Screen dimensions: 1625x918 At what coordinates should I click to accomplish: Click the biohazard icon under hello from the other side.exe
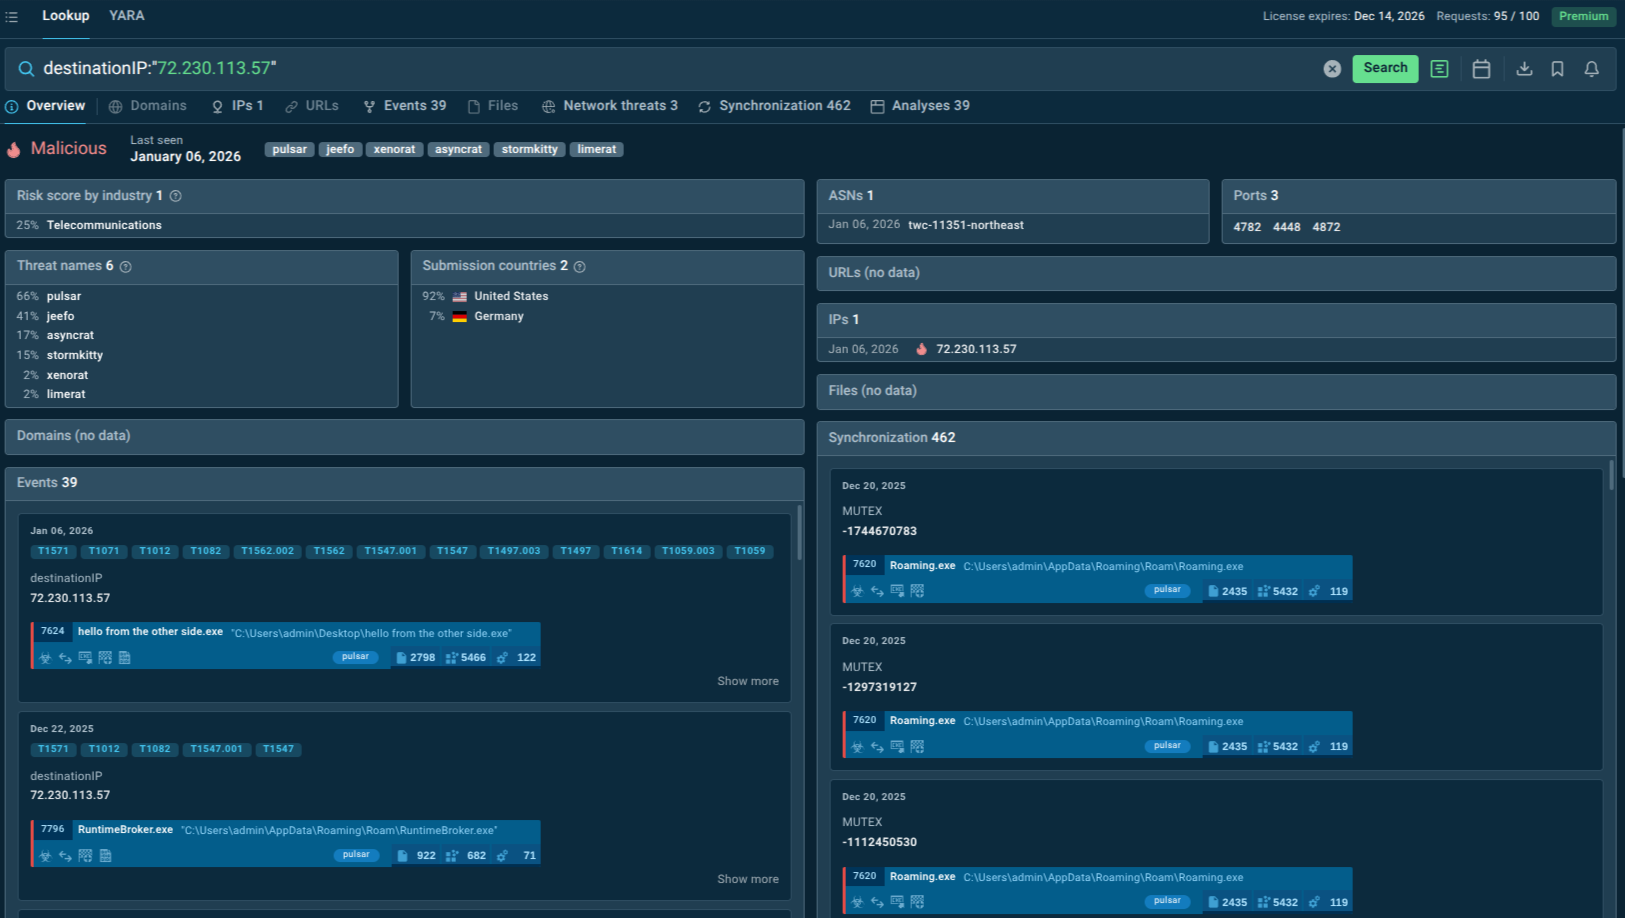pyautogui.click(x=45, y=658)
